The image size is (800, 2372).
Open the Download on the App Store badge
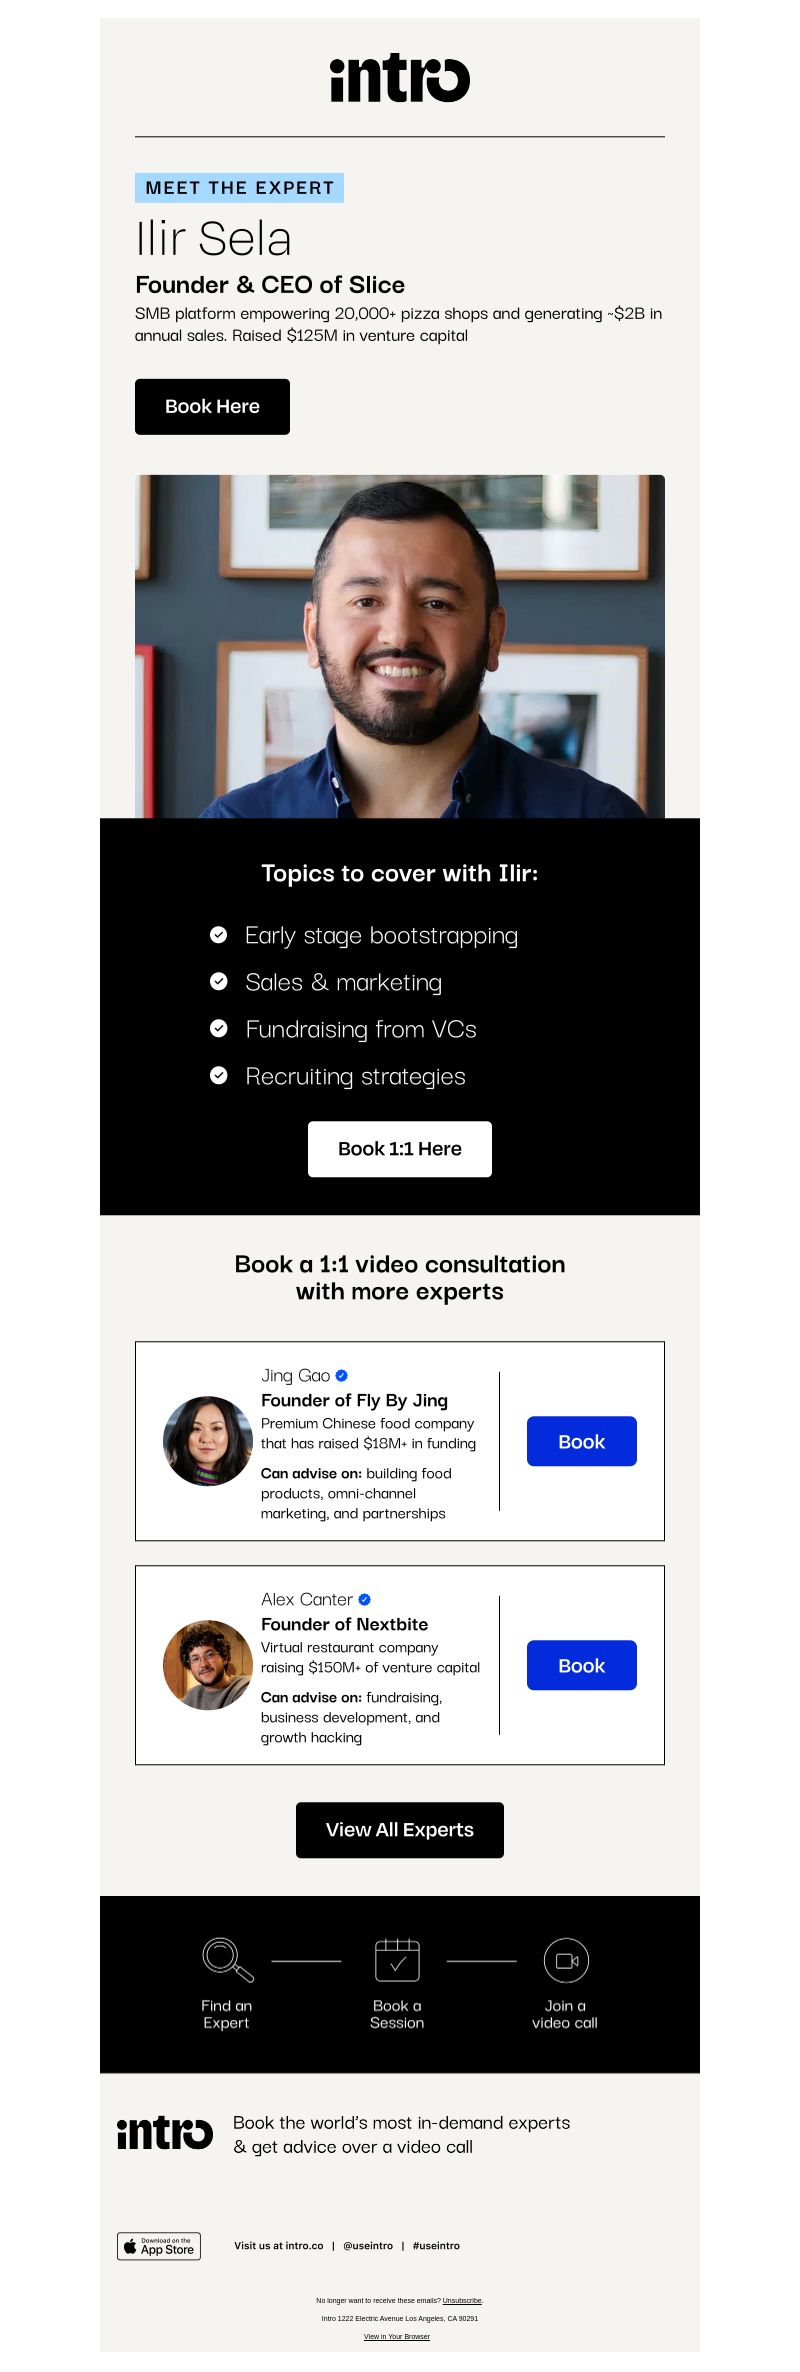159,2246
